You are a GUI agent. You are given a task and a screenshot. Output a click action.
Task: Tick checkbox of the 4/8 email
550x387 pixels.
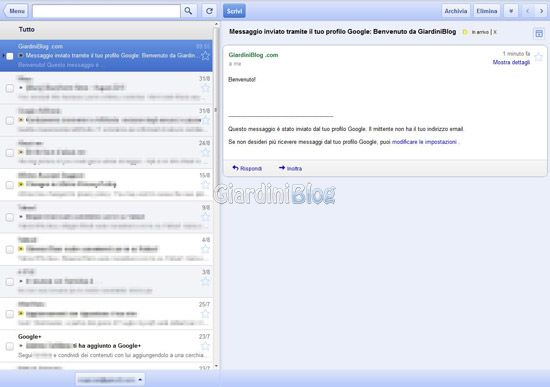click(x=10, y=249)
